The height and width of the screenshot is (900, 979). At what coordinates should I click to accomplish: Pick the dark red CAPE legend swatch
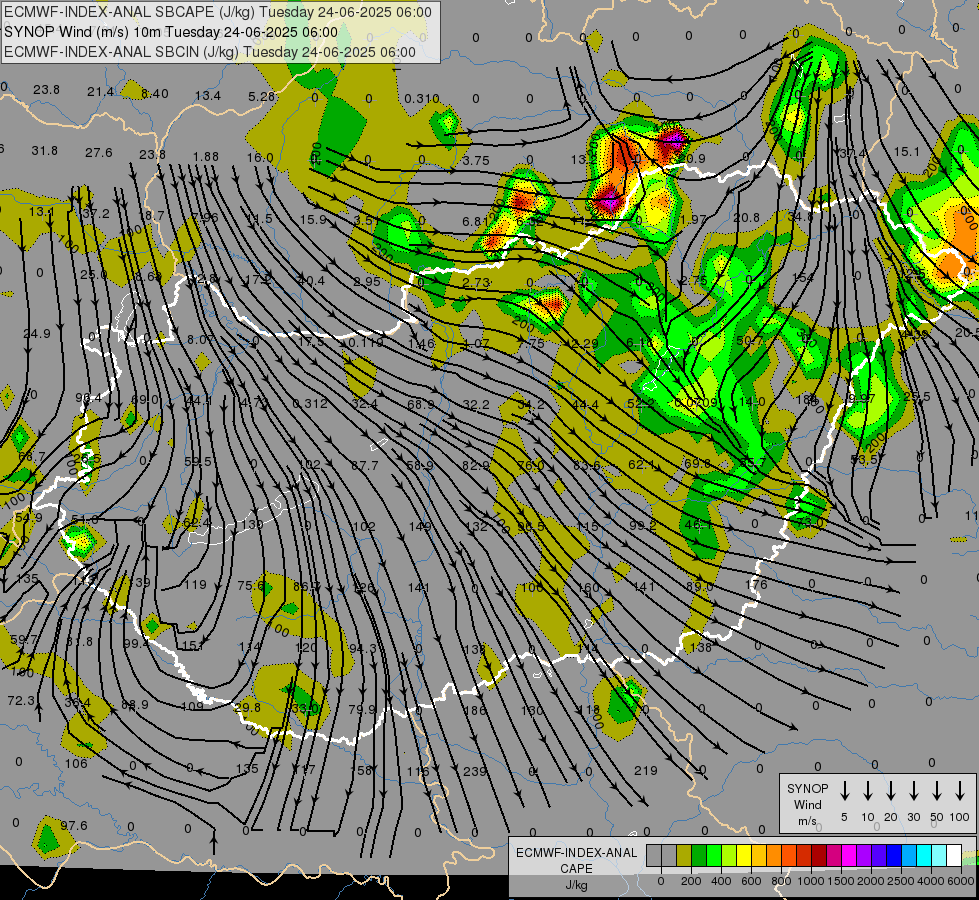(x=819, y=856)
